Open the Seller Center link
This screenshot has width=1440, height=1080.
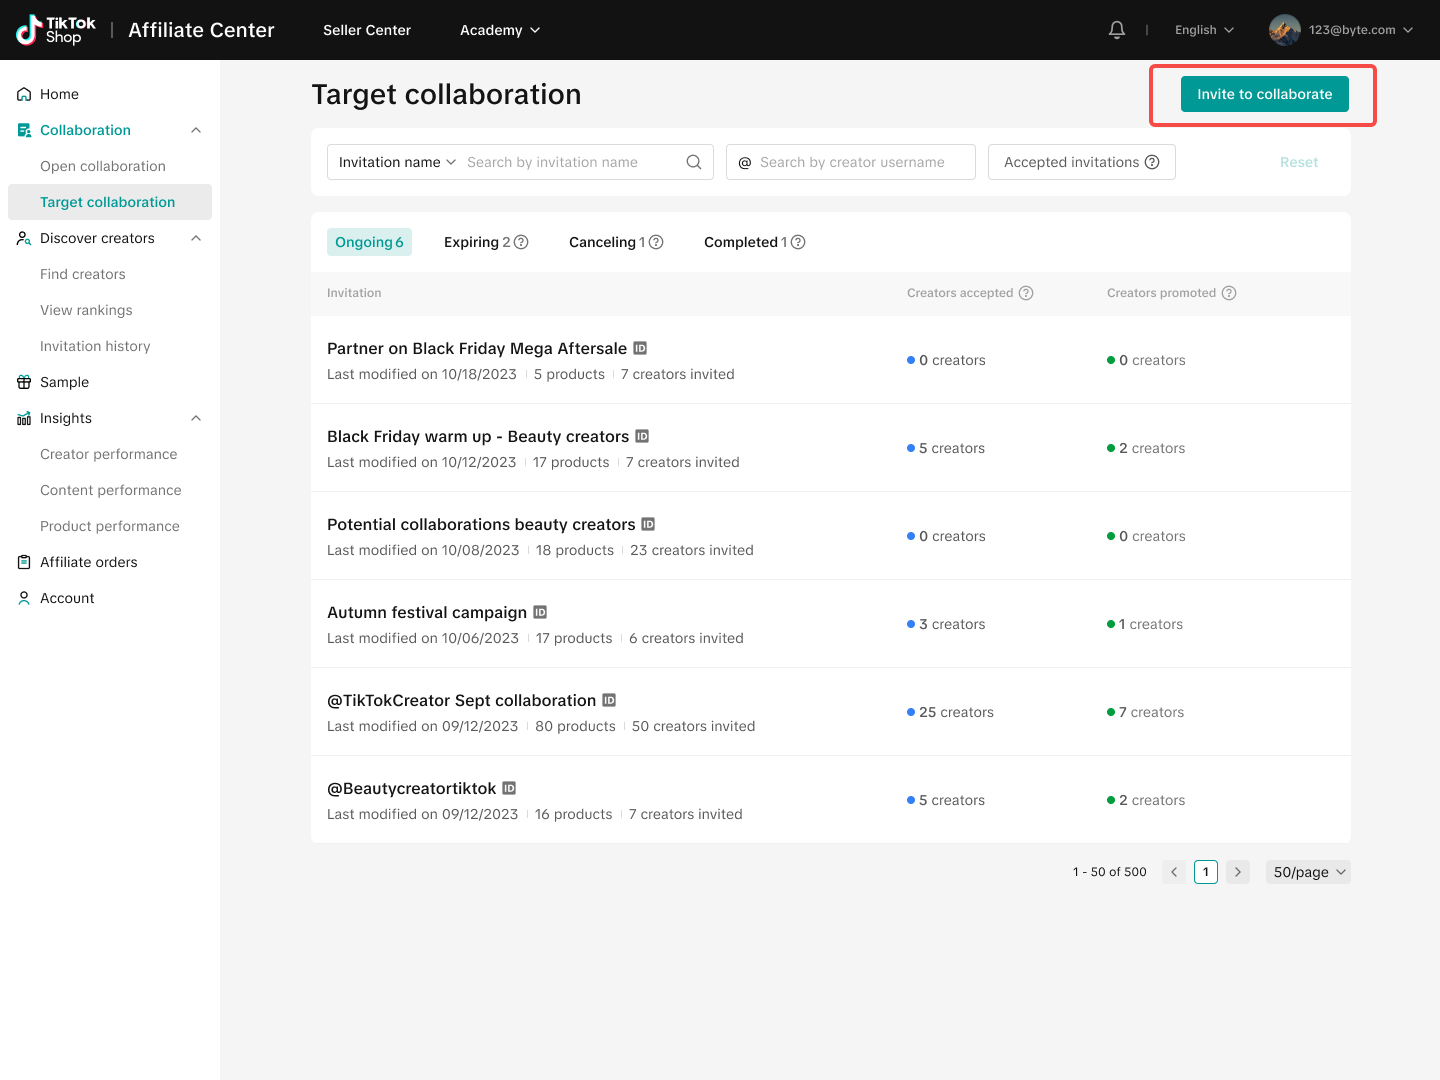point(367,30)
